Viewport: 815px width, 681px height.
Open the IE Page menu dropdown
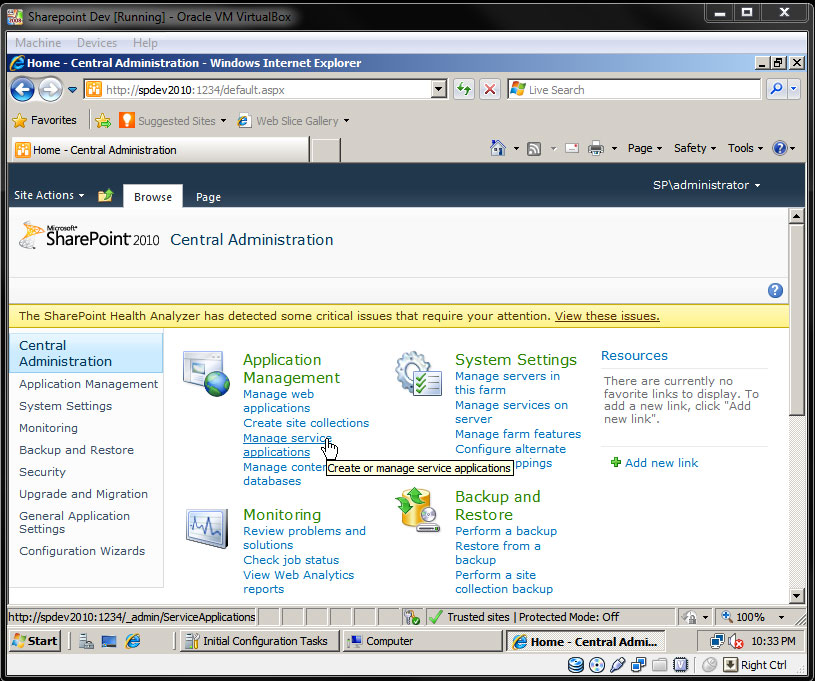[645, 148]
